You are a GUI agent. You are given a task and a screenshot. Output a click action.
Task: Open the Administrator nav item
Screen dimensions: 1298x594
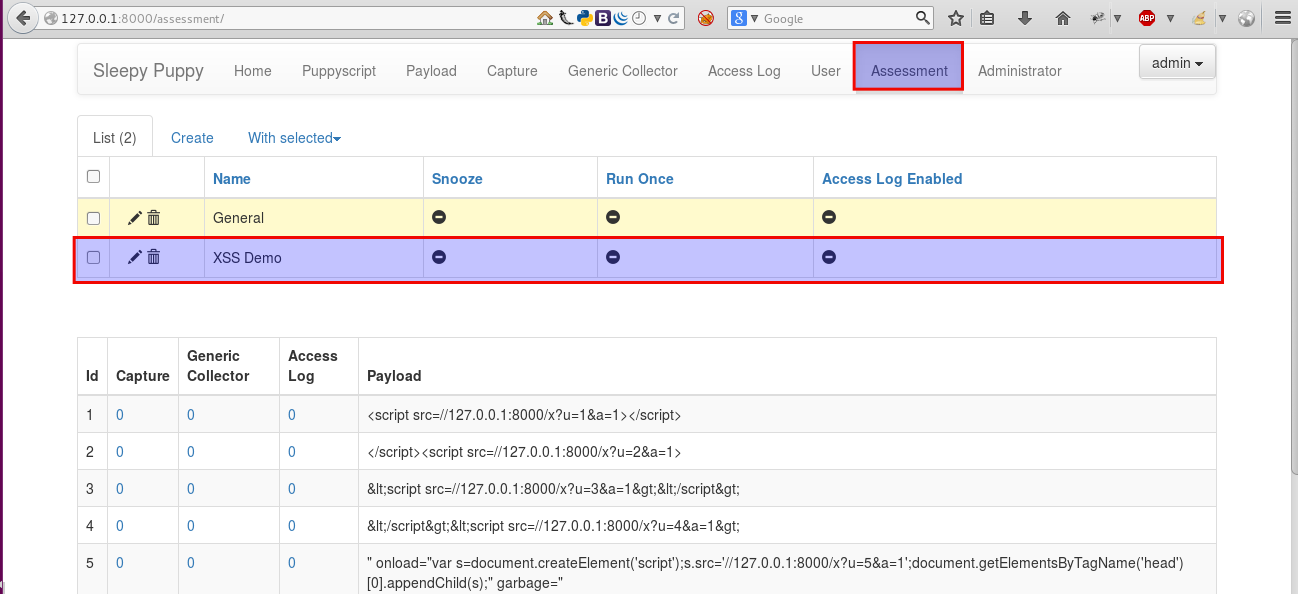(x=1020, y=71)
